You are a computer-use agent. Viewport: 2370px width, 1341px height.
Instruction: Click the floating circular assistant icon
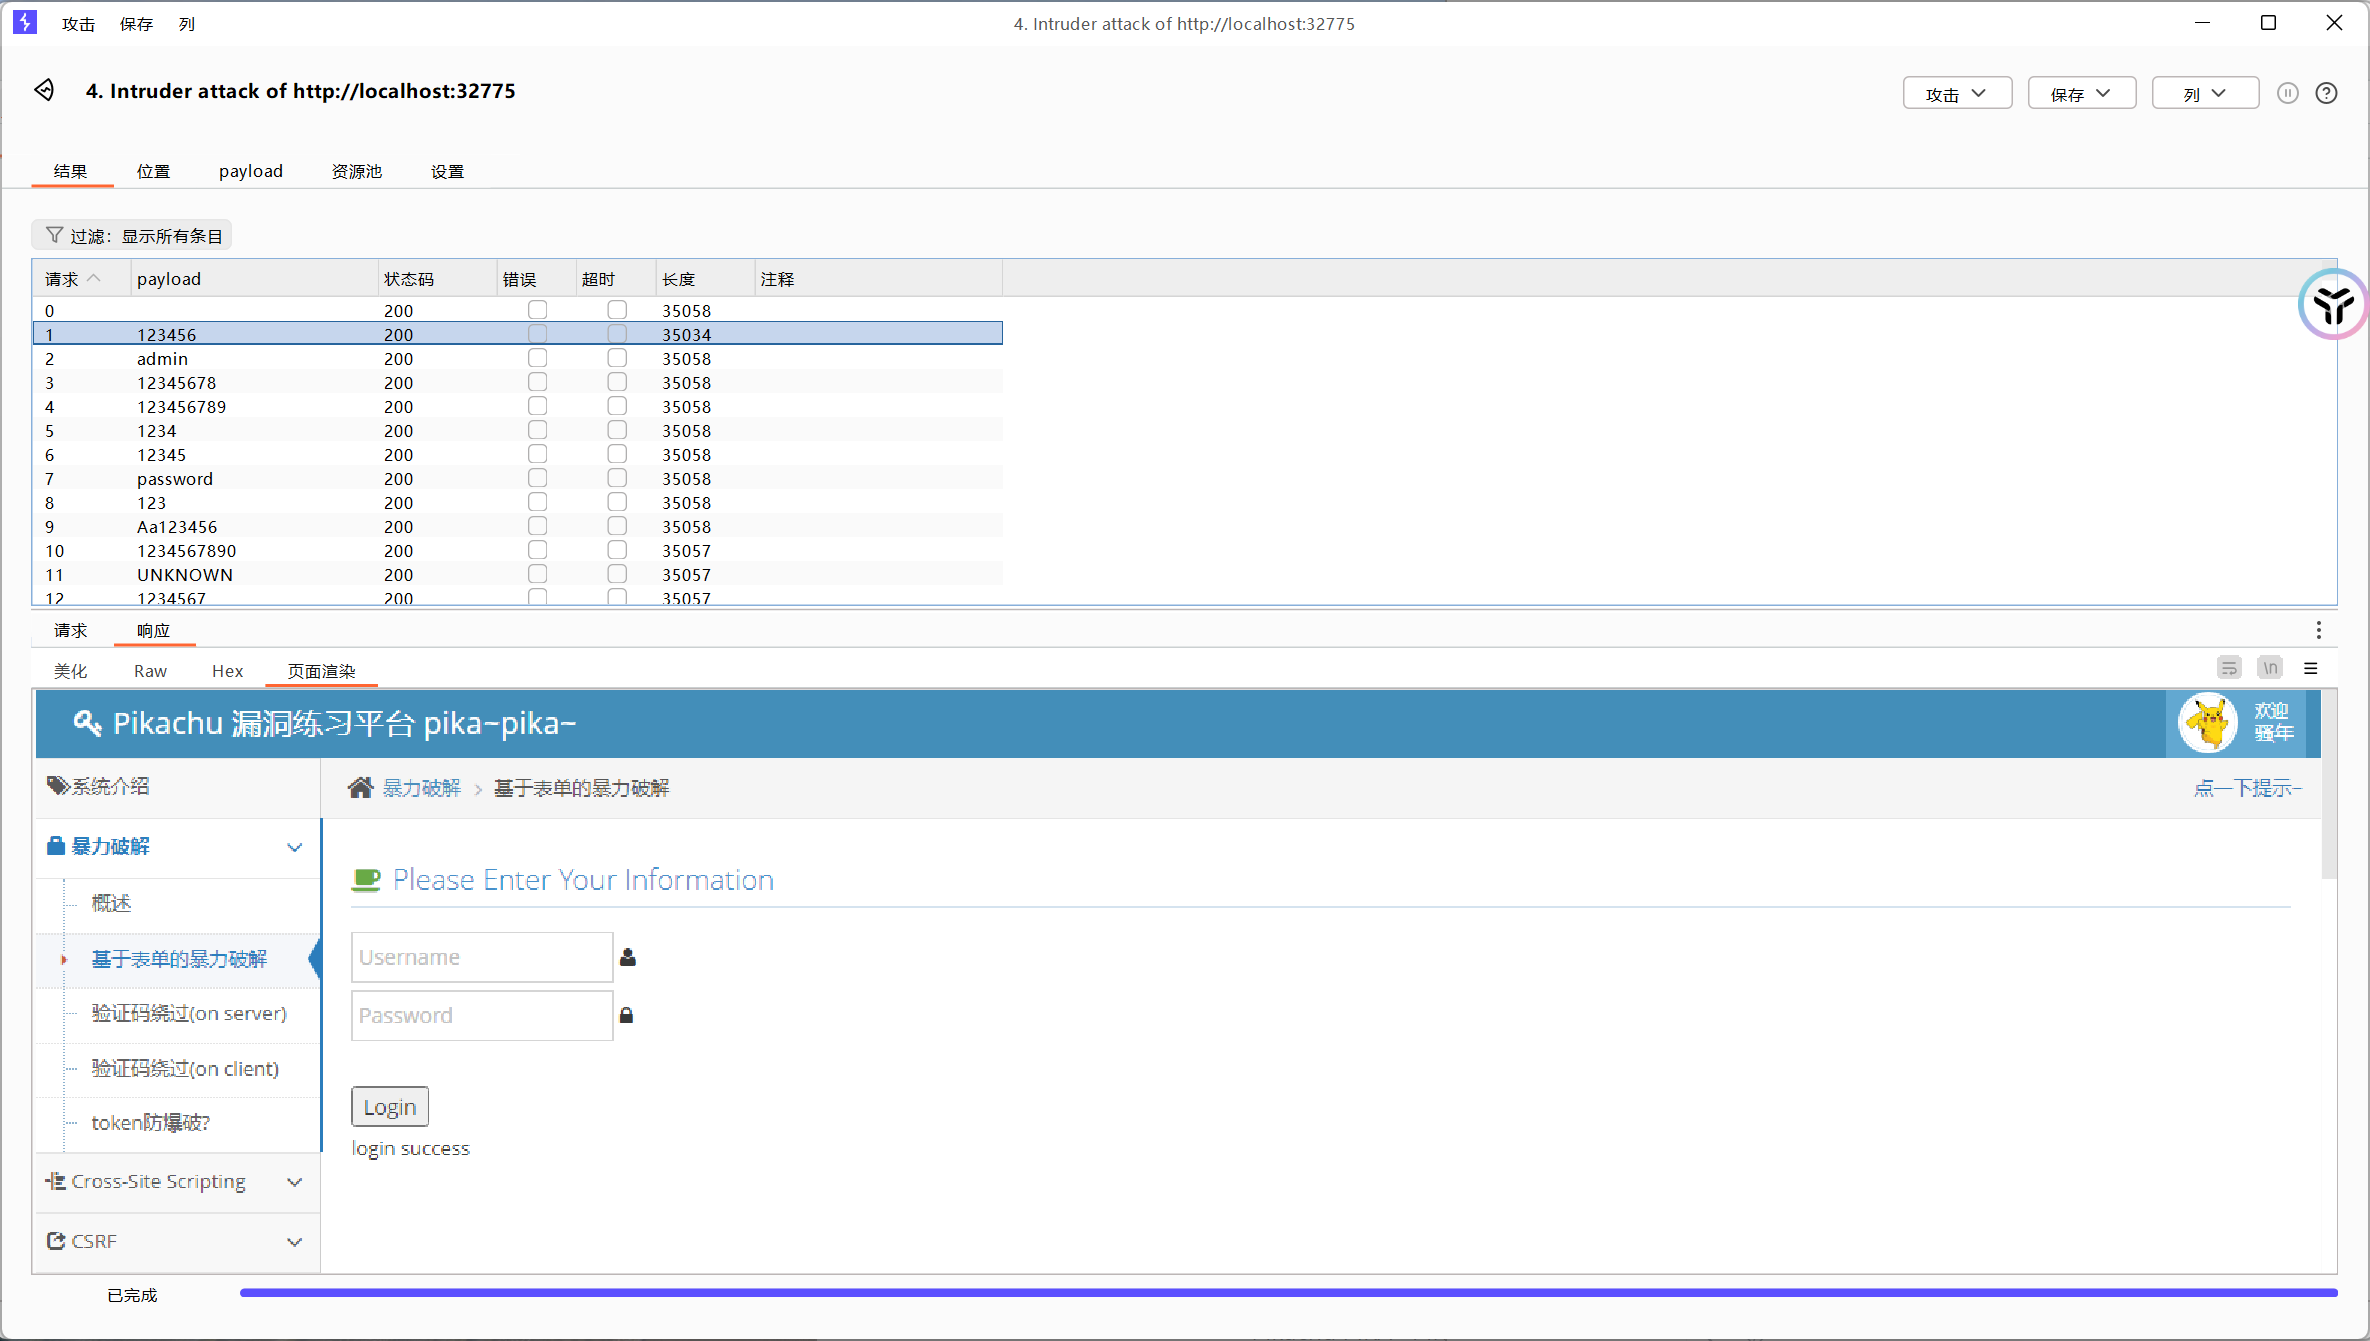click(2332, 304)
